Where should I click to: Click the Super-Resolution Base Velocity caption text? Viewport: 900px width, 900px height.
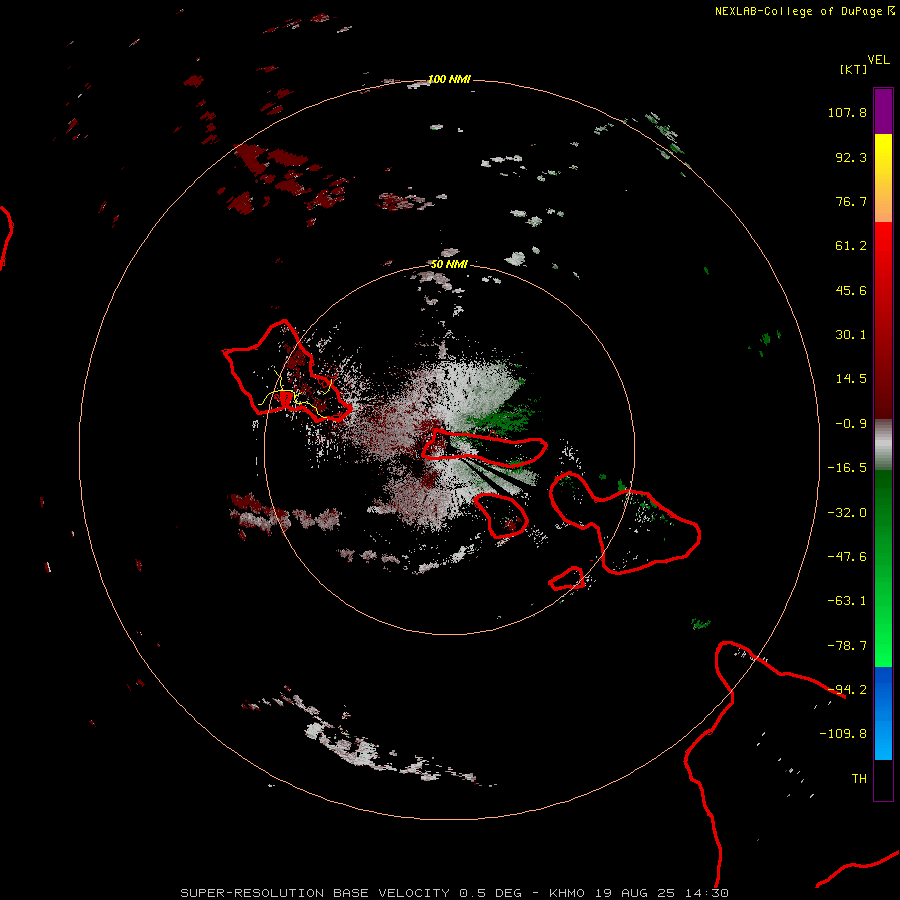pyautogui.click(x=455, y=893)
